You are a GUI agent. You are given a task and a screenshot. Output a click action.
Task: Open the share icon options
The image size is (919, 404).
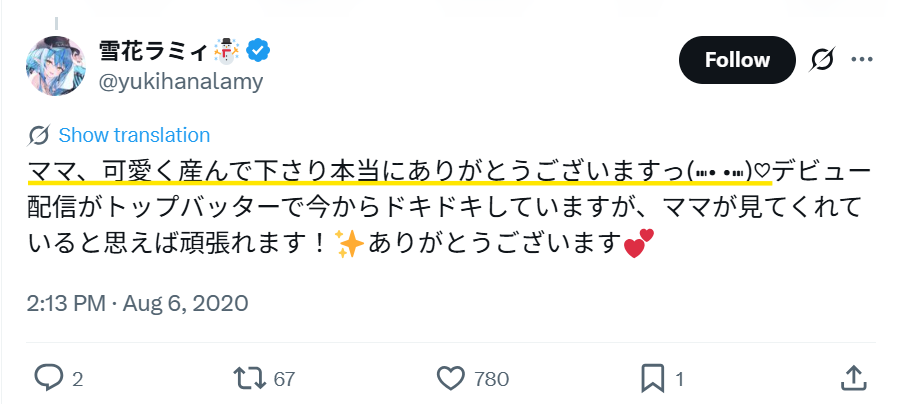pyautogui.click(x=853, y=377)
